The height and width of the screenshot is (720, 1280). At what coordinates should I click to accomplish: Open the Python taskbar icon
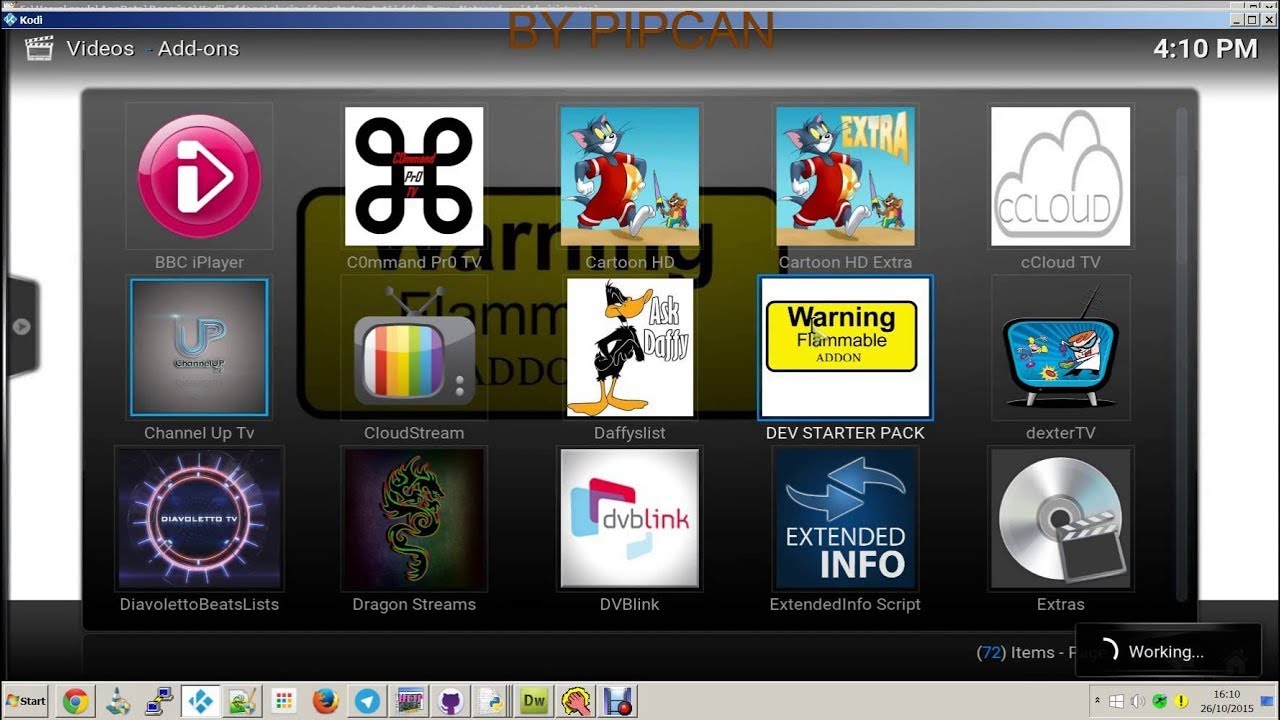492,701
